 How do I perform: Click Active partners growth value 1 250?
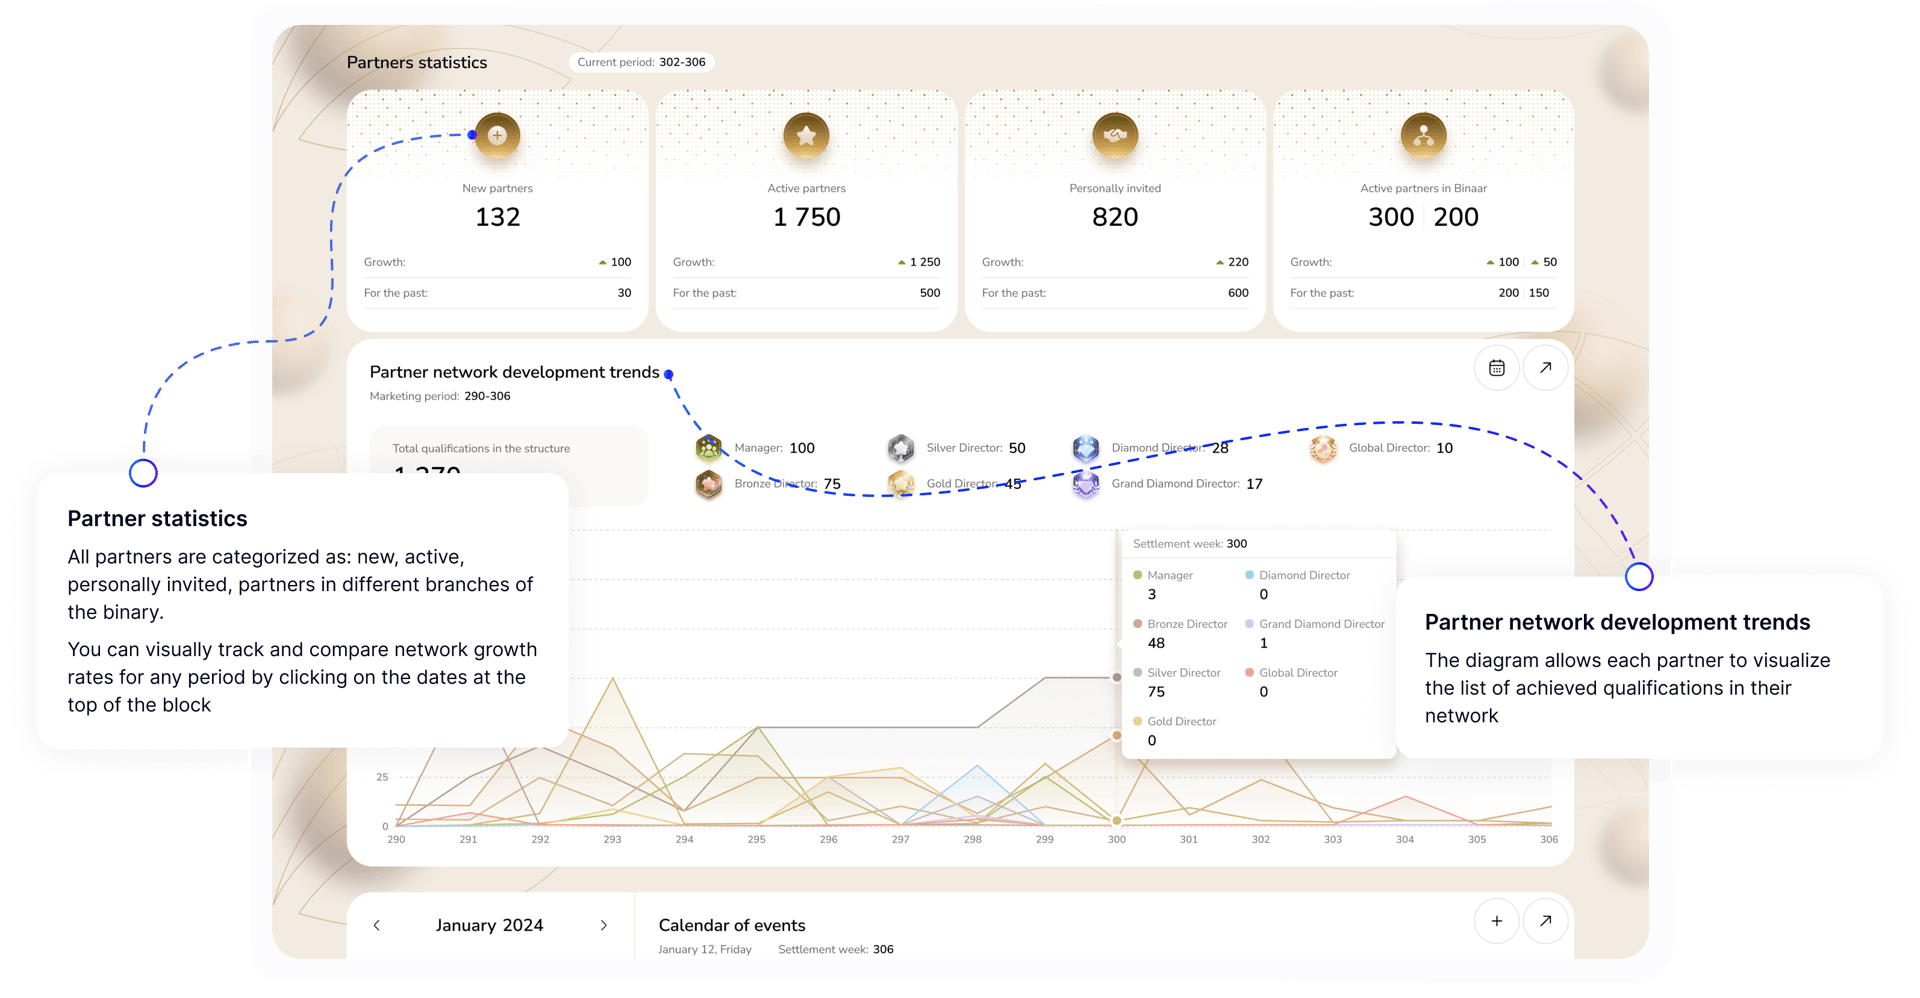[x=925, y=262]
